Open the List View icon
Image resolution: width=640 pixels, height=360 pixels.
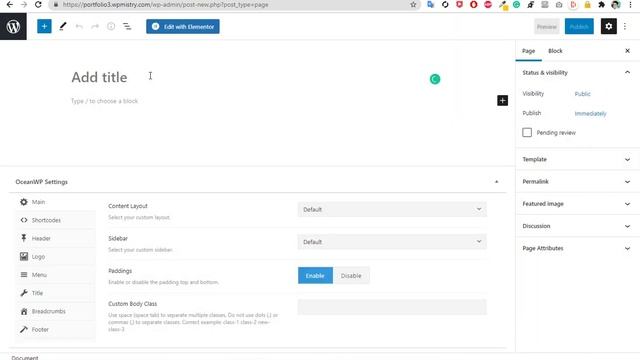point(127,27)
